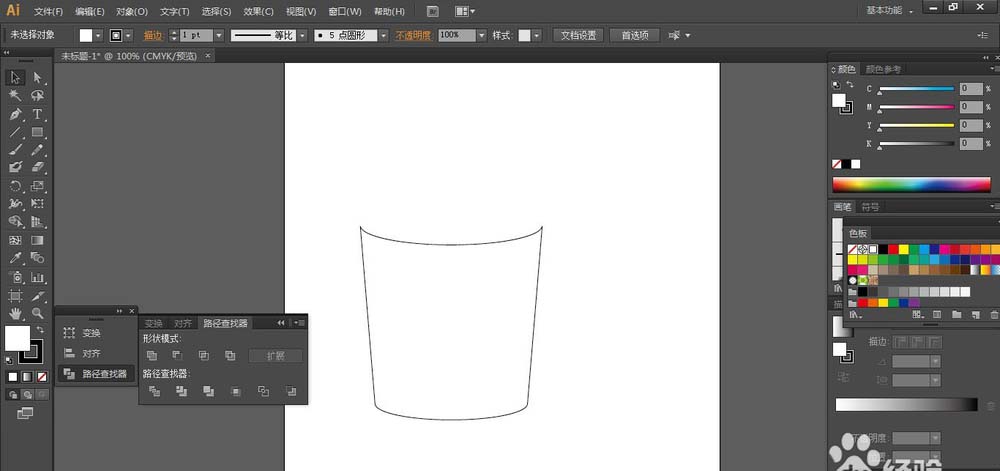This screenshot has width=1000, height=471.
Task: Select the Column Graph tool
Action: [38, 277]
